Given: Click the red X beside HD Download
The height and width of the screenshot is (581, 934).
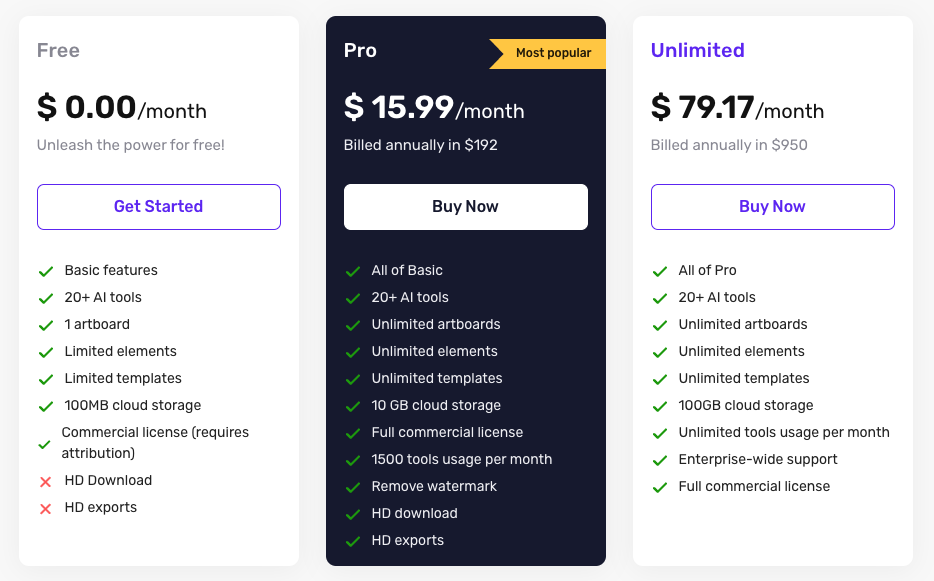Looking at the screenshot, I should pyautogui.click(x=45, y=481).
